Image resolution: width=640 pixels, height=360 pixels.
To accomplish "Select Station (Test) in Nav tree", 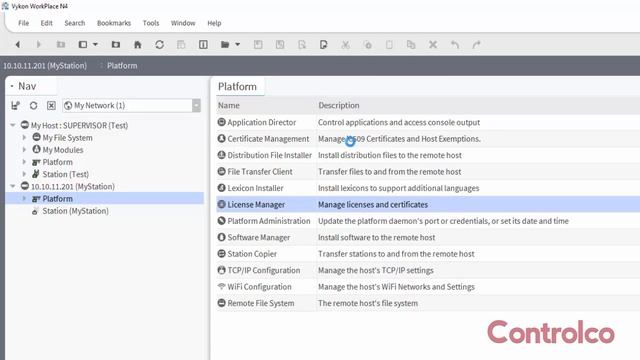I will (x=66, y=174).
